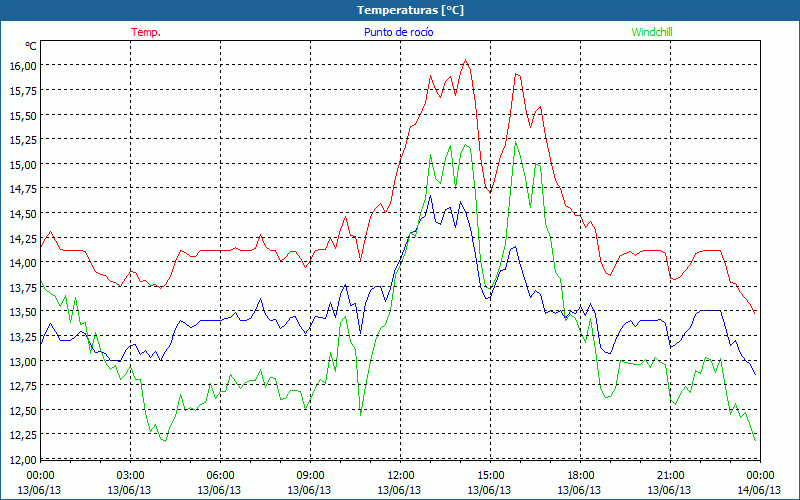Click the 15,50 y-axis value

pyautogui.click(x=23, y=115)
